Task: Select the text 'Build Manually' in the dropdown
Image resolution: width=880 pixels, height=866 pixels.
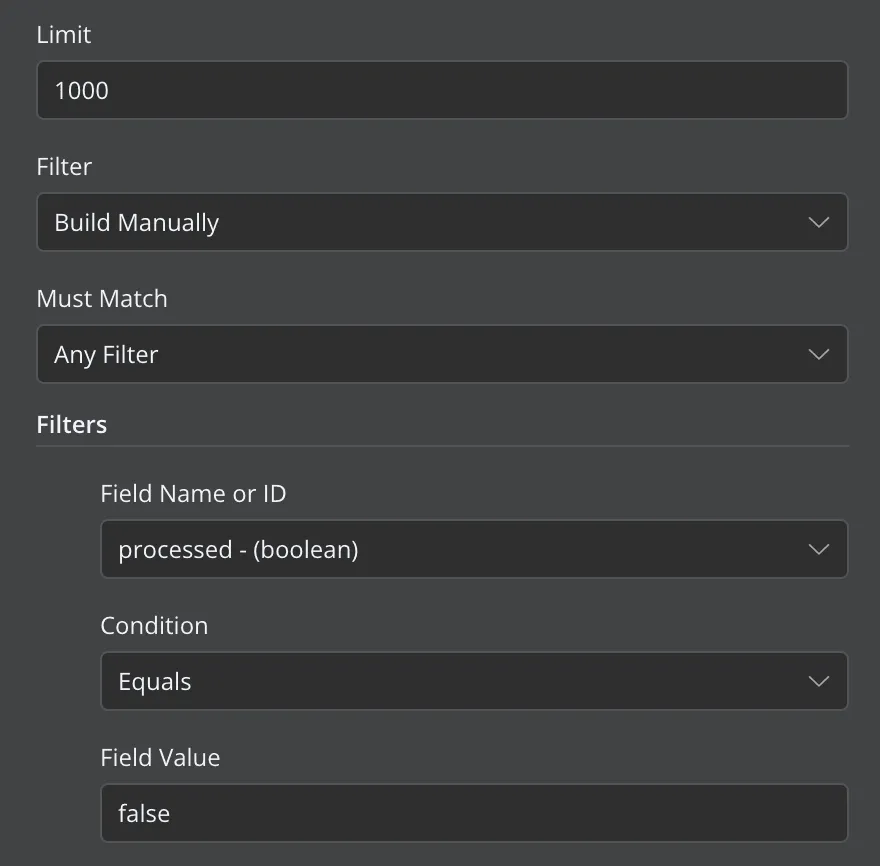Action: coord(135,222)
